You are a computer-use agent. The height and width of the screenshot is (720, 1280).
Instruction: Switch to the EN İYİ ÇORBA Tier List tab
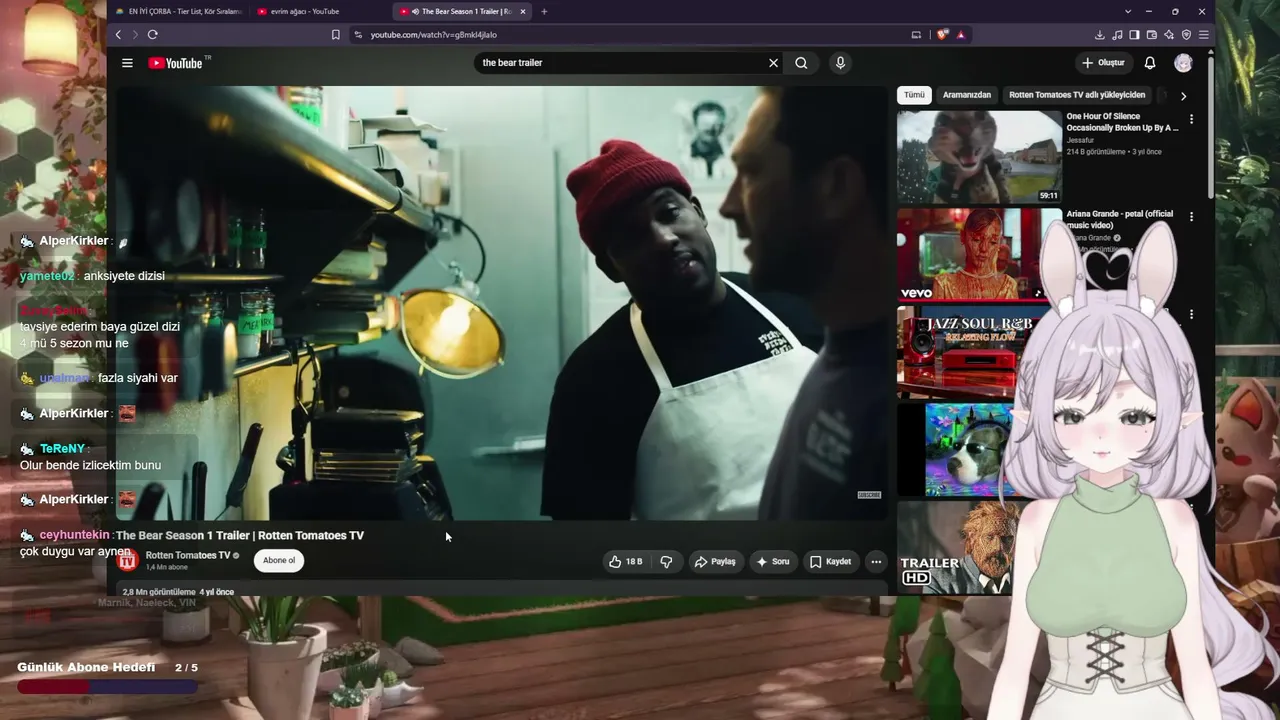pyautogui.click(x=179, y=12)
